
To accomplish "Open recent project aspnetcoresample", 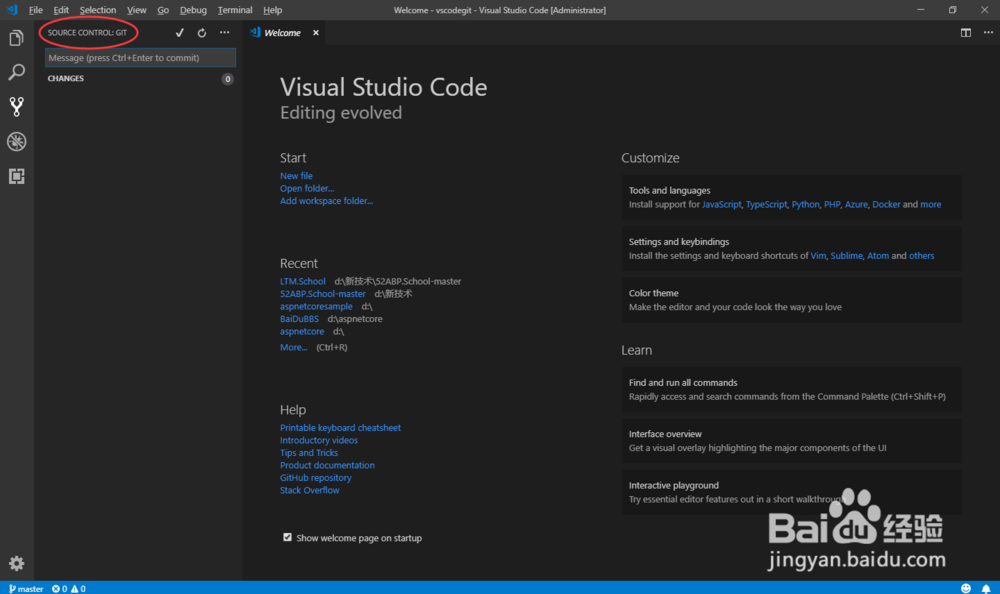I will pyautogui.click(x=316, y=306).
